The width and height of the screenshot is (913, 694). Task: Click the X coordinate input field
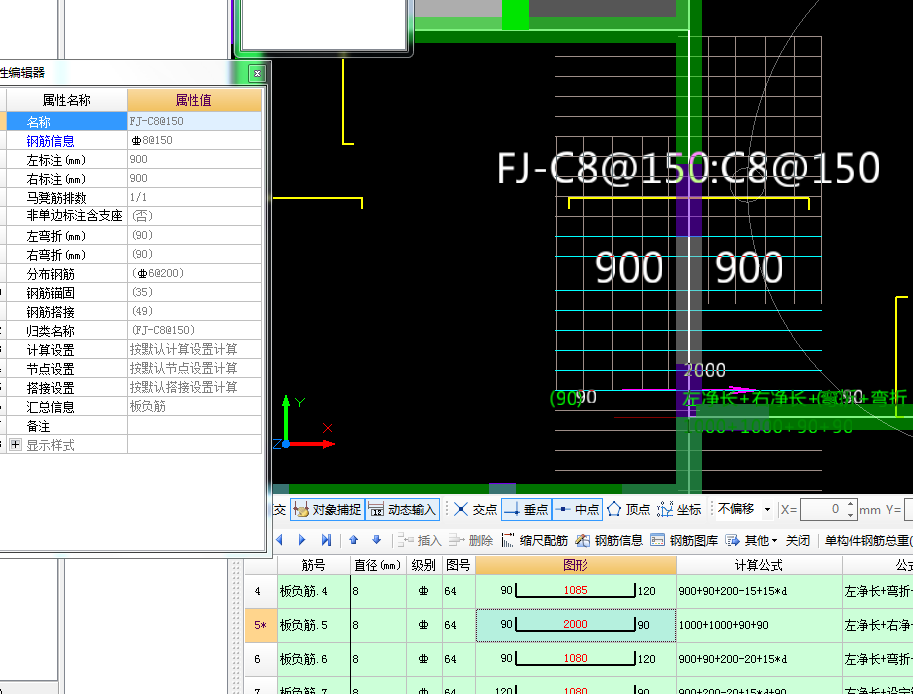tap(822, 509)
